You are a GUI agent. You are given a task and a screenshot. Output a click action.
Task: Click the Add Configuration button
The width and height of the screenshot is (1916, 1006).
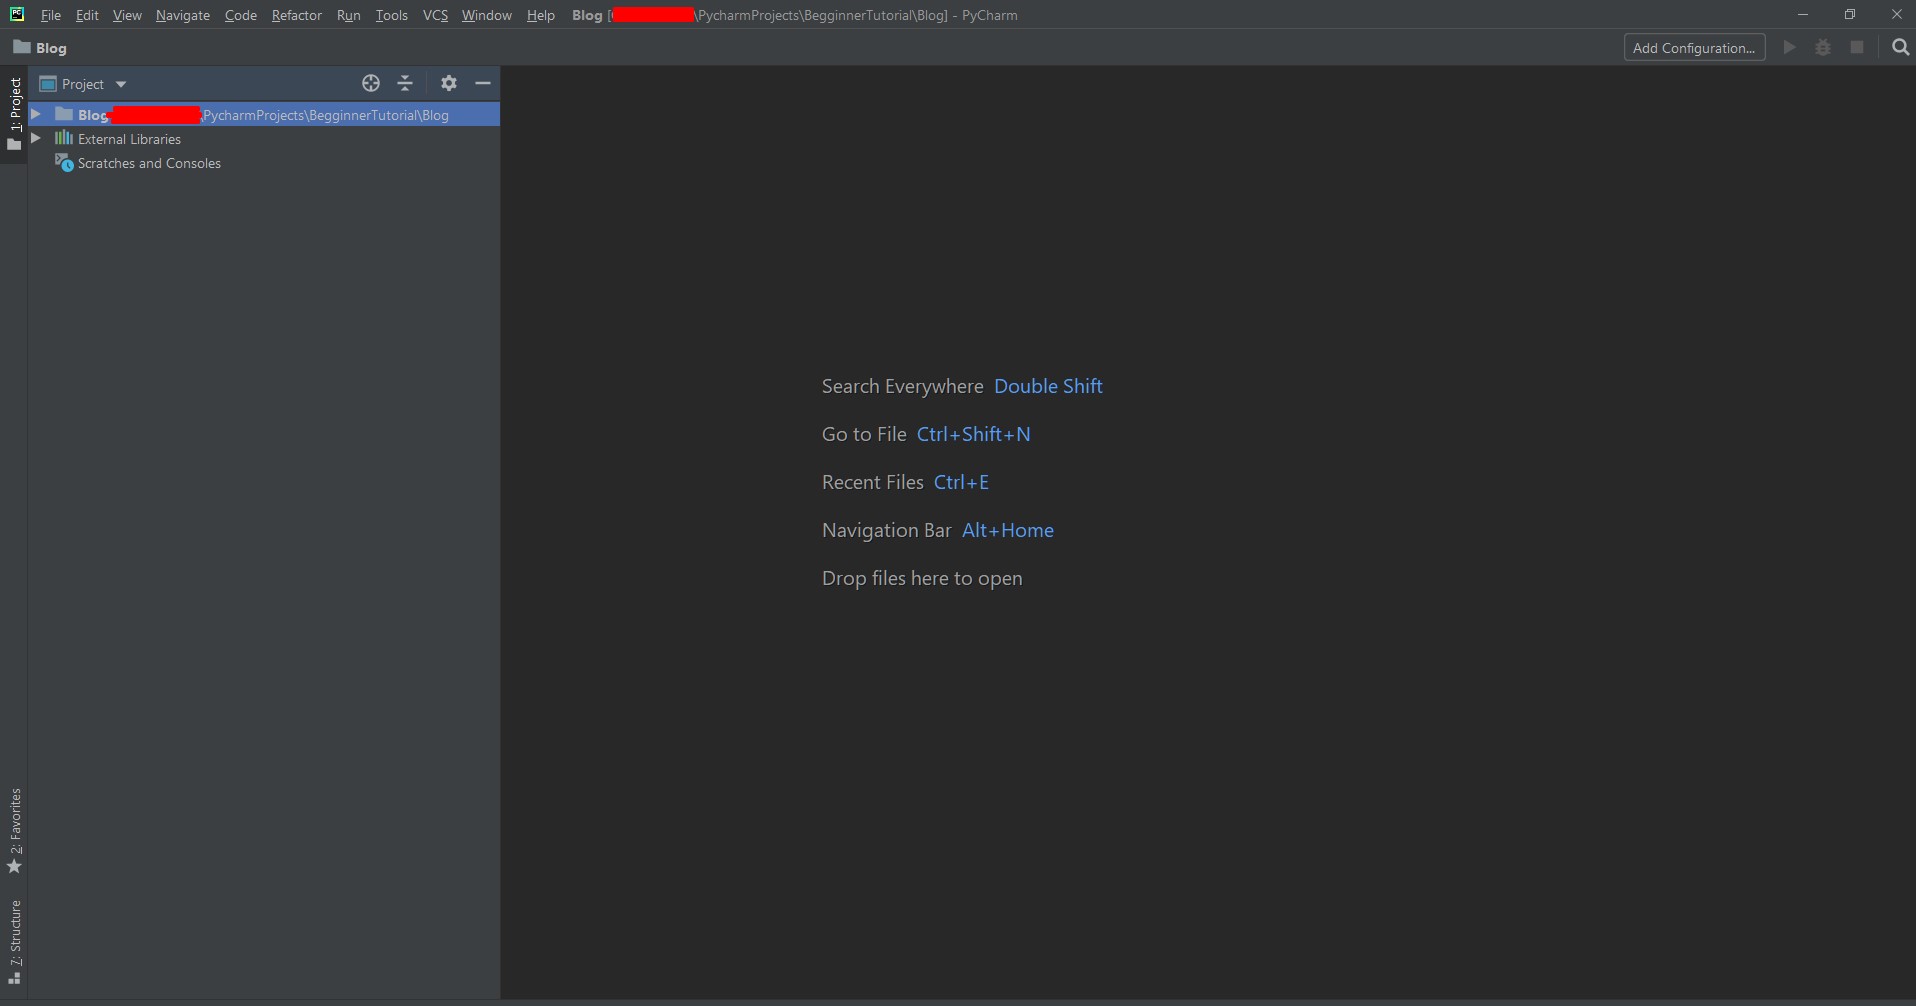(1694, 48)
